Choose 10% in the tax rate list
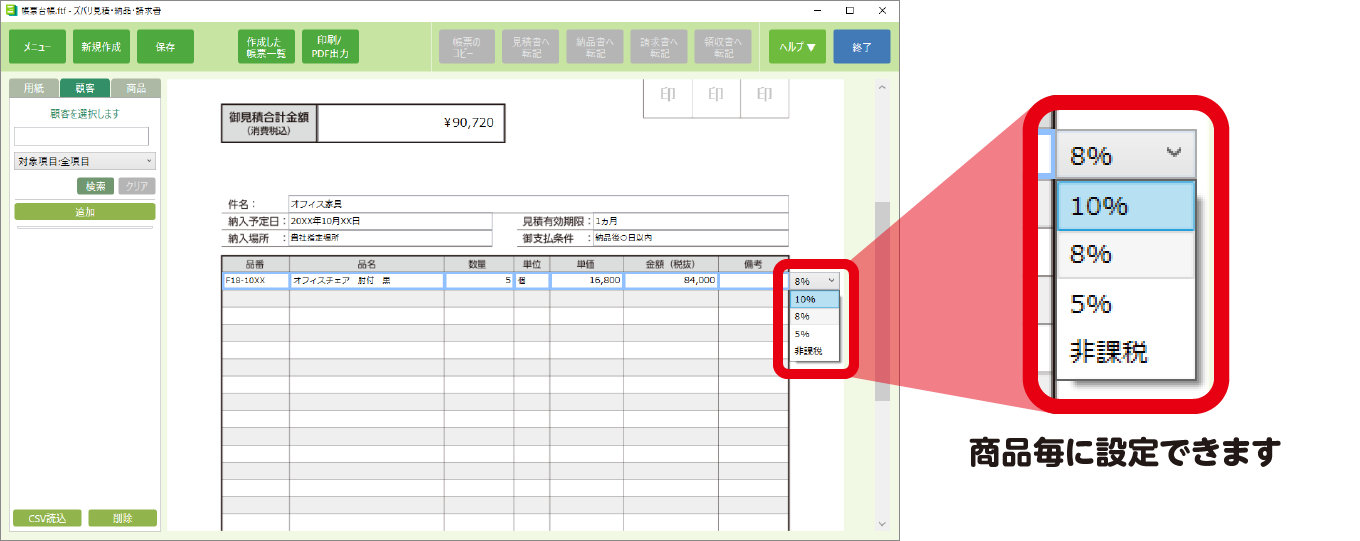This screenshot has width=1360, height=541. pyautogui.click(x=814, y=299)
